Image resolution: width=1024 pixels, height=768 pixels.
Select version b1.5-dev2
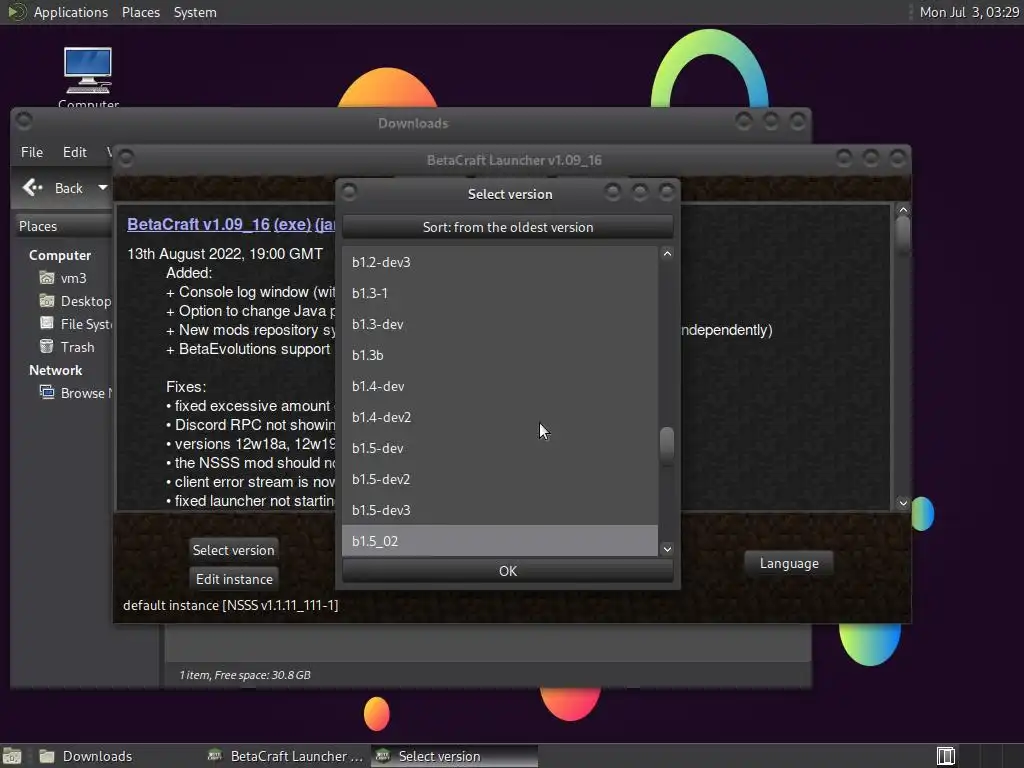pos(500,479)
